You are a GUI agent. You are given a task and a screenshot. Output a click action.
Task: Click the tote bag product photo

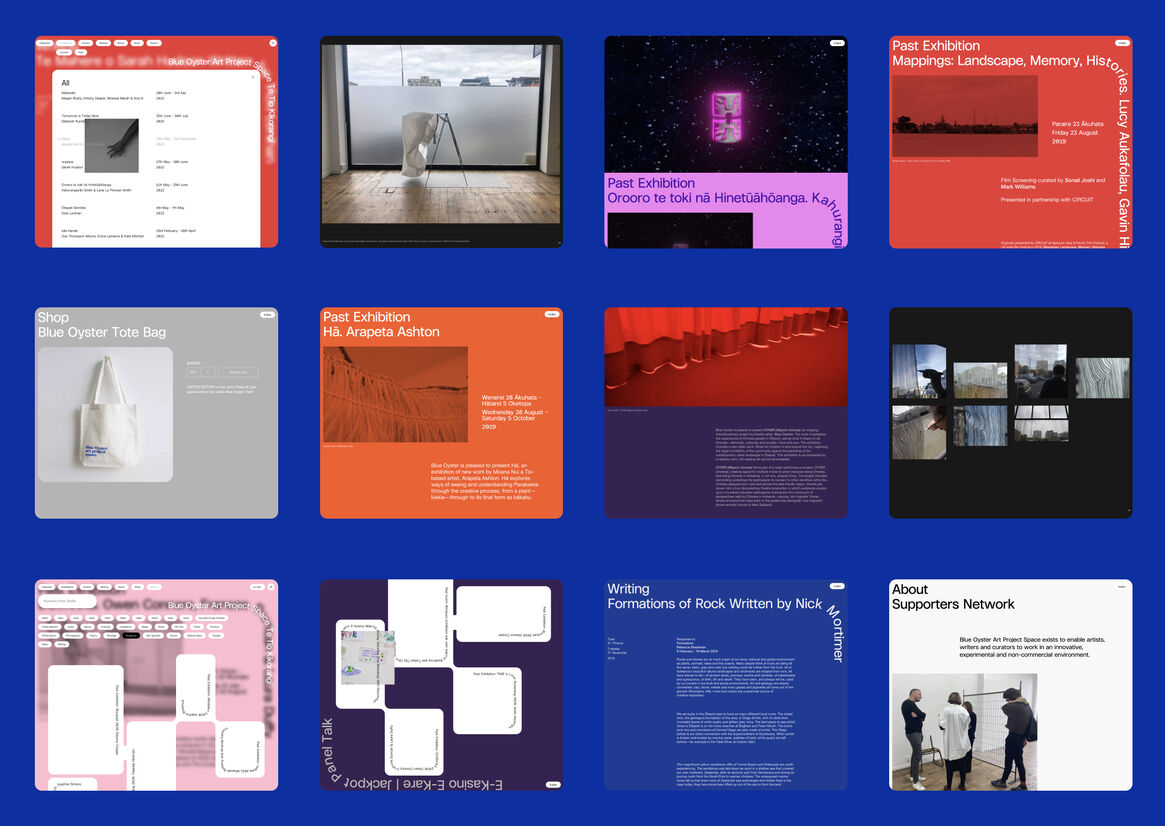click(x=105, y=414)
